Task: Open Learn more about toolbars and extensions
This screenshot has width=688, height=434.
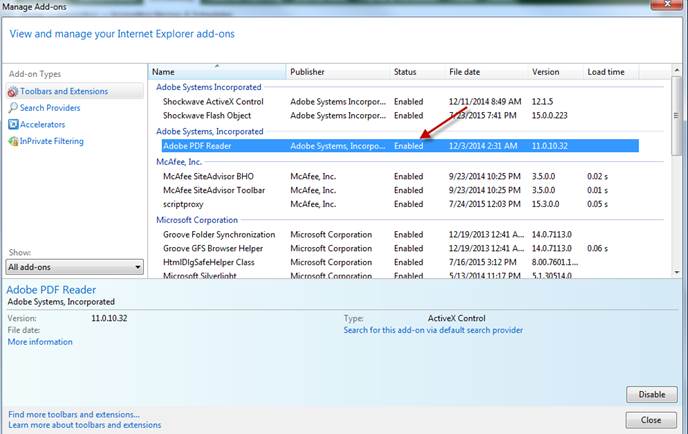Action: 84,425
